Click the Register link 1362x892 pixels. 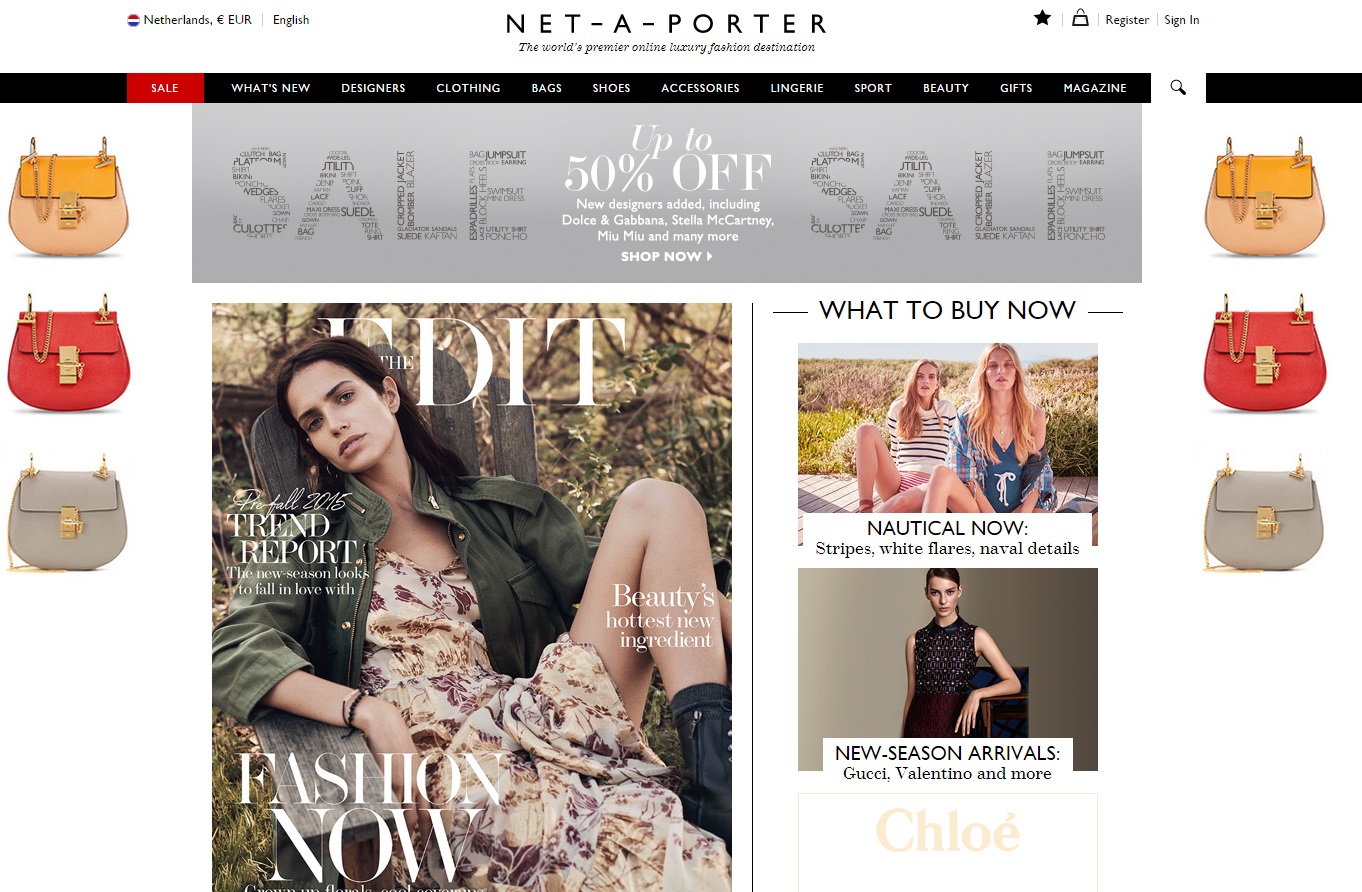point(1127,20)
